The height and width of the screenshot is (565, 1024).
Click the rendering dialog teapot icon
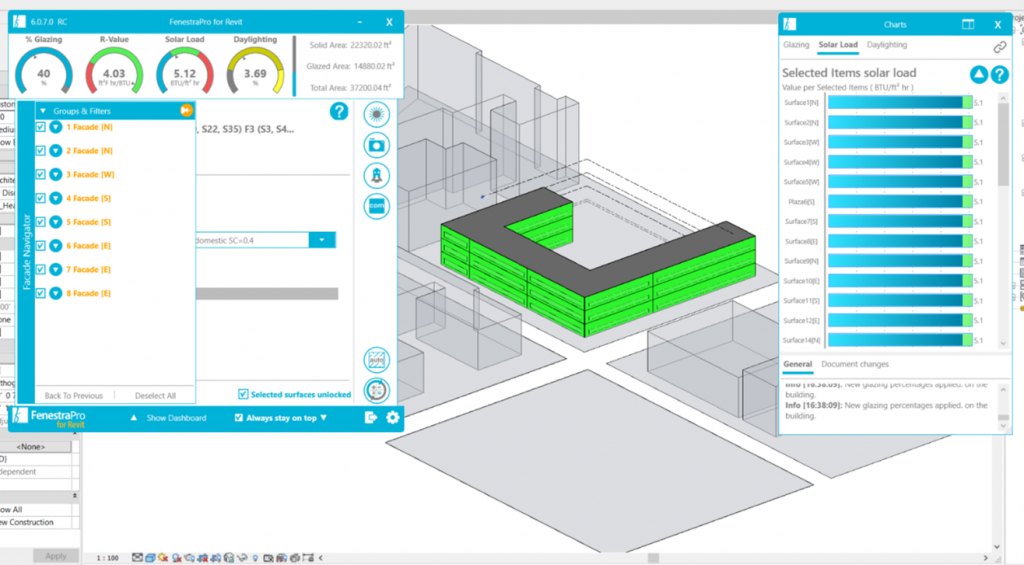point(189,558)
